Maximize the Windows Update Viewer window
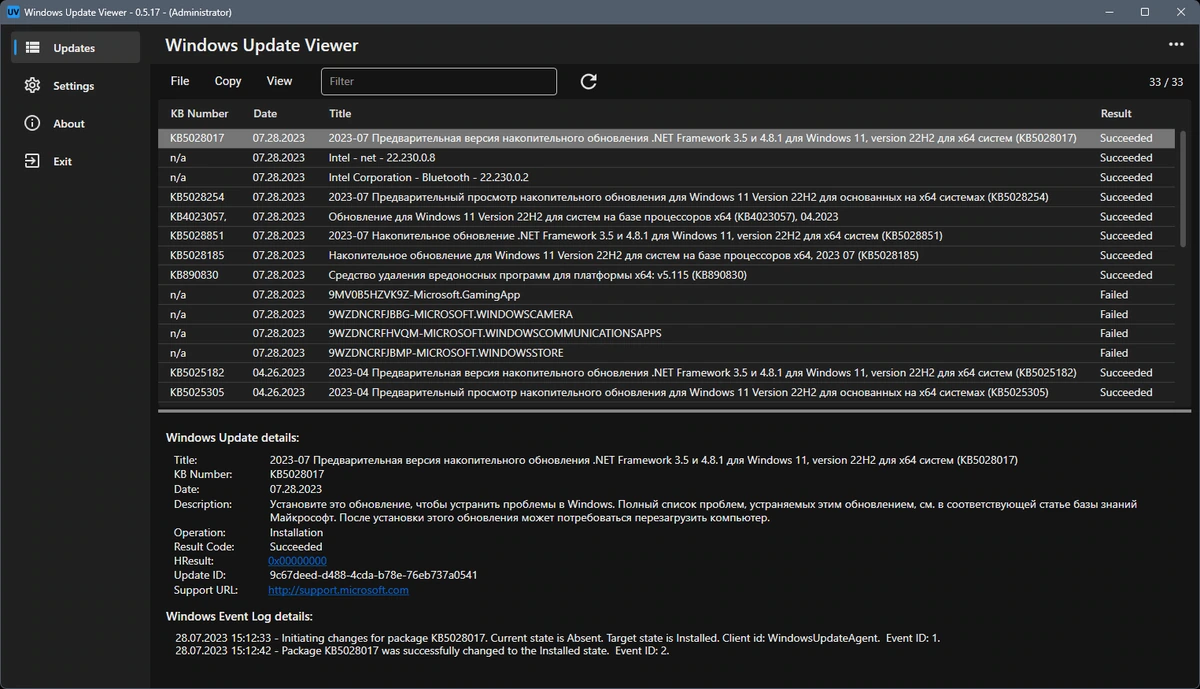The height and width of the screenshot is (689, 1200). 1145,12
